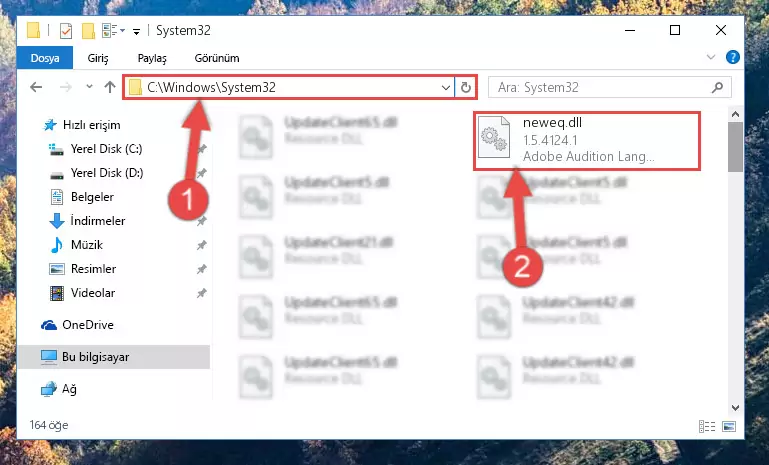
Task: Switch to details list view
Action: [707, 426]
